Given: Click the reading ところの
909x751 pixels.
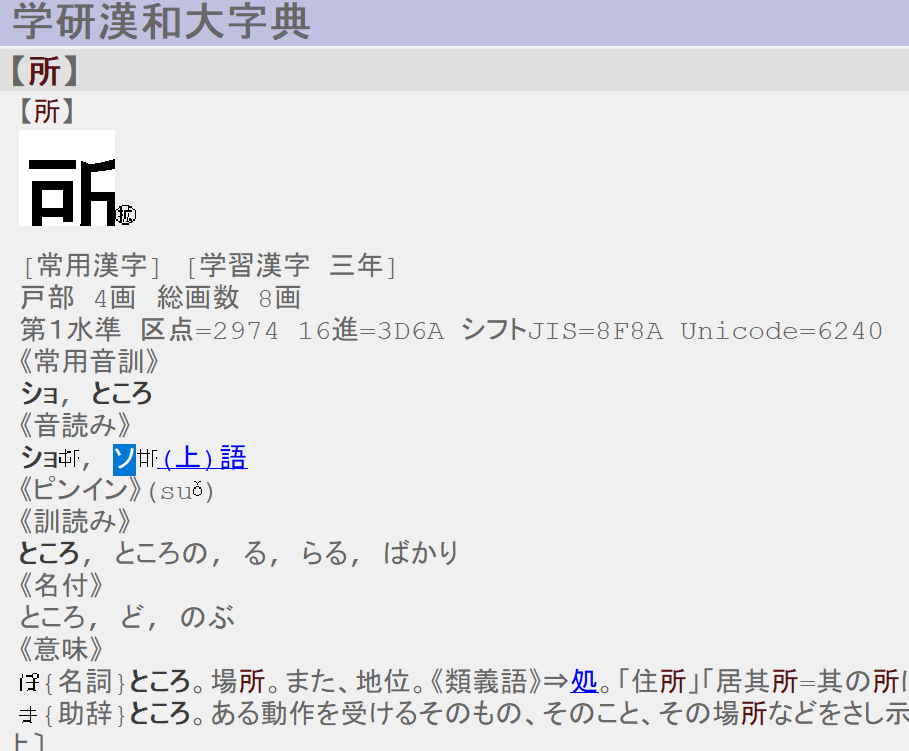Looking at the screenshot, I should [161, 553].
